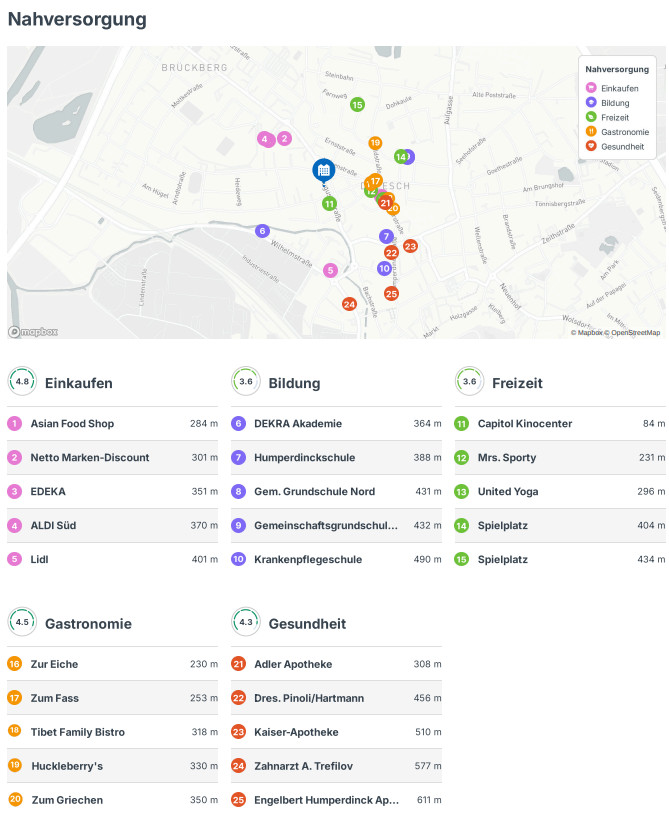Viewport: 669px width, 823px height.
Task: Click the Spielplatz row at 404 m
Action: 560,525
